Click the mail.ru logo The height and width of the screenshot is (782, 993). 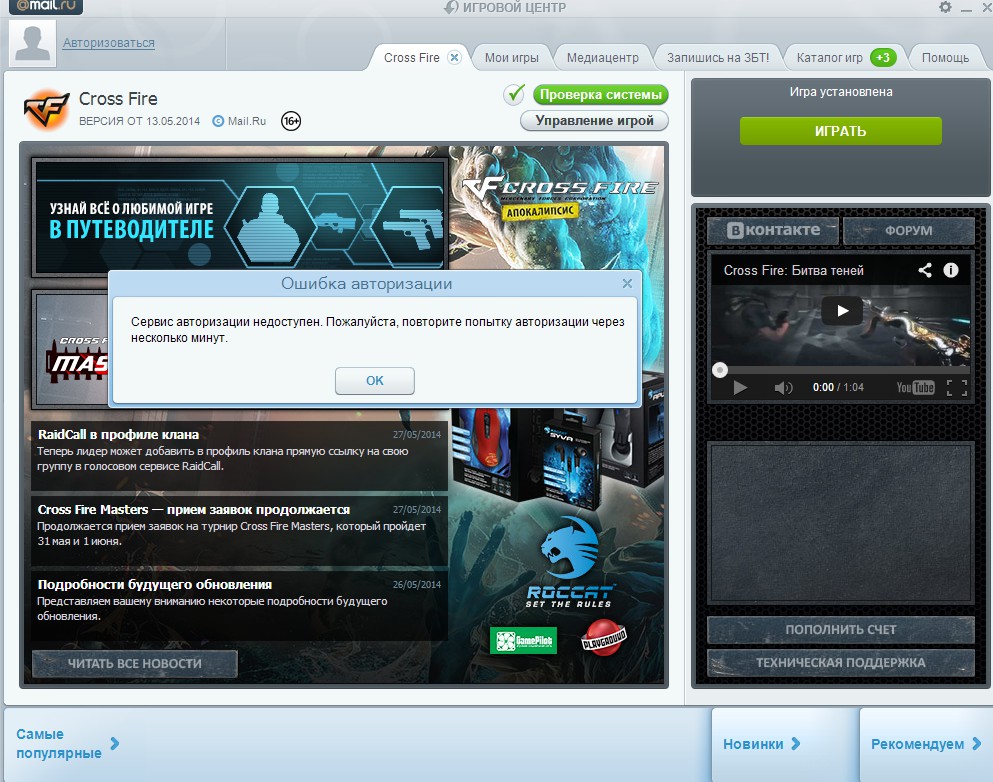46,6
